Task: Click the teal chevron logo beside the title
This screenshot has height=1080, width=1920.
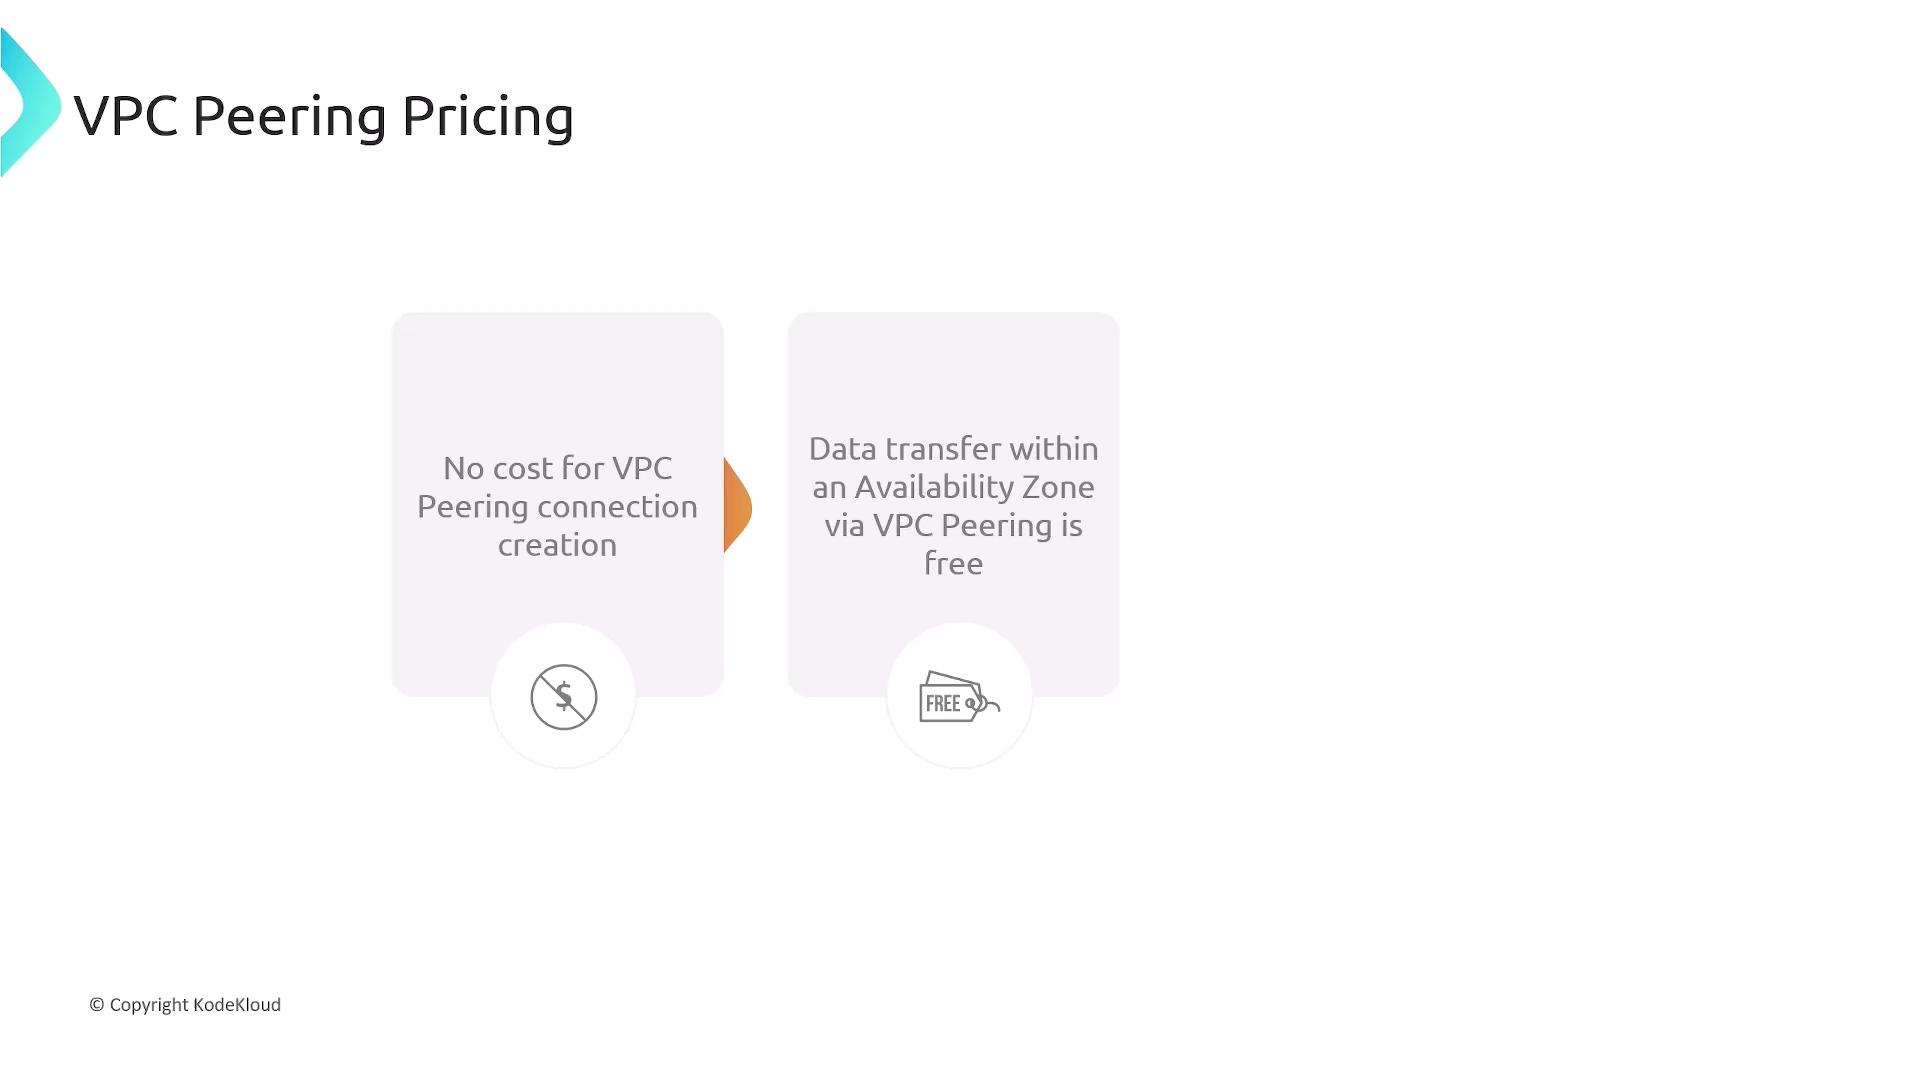Action: click(x=30, y=104)
